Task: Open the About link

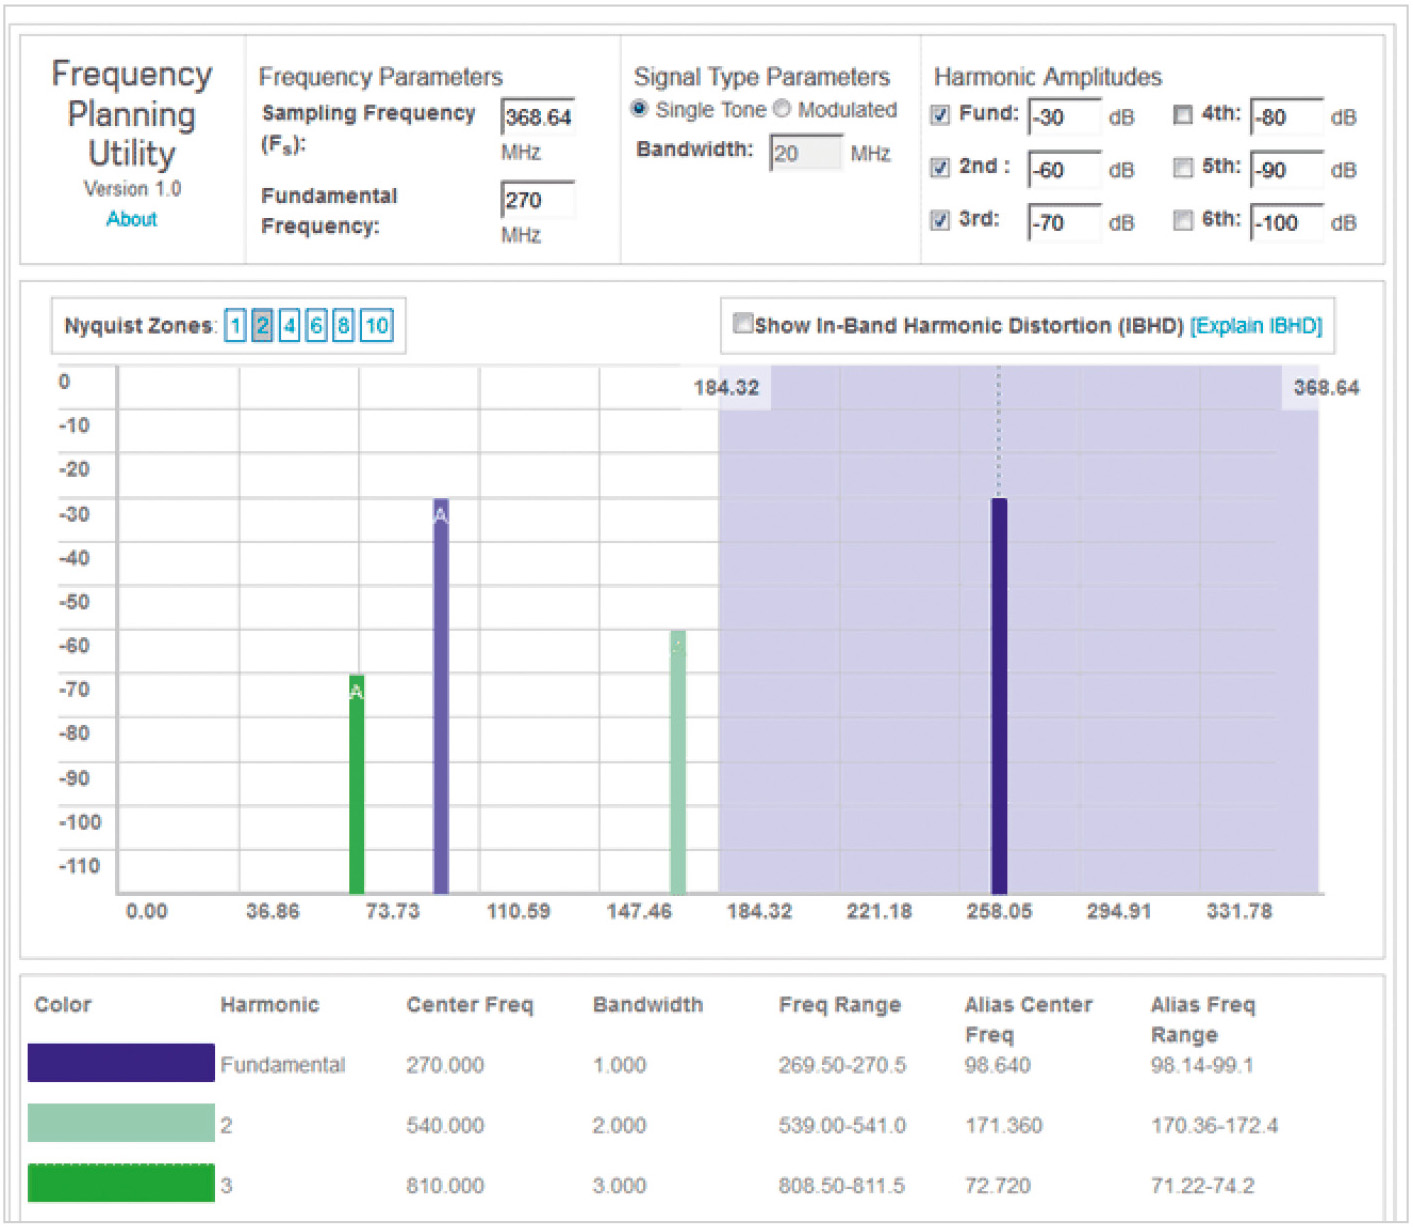Action: point(131,219)
